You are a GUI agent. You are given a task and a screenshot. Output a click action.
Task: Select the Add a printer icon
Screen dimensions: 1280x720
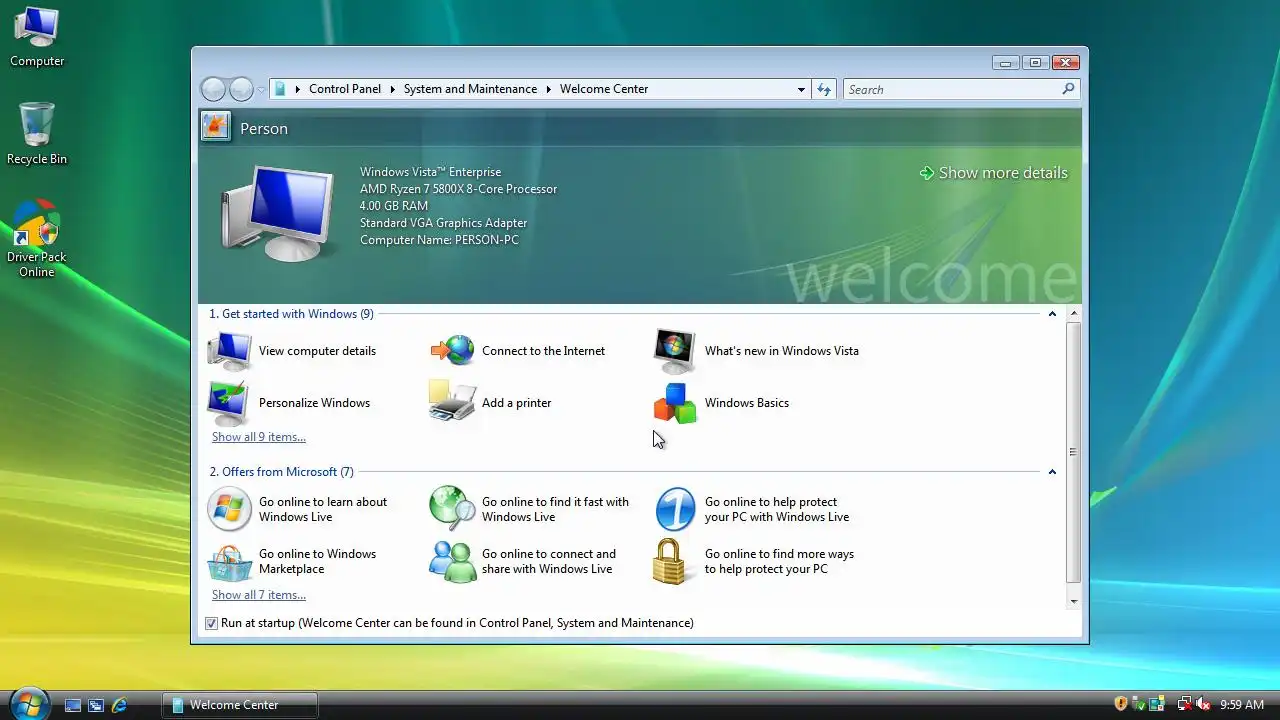(452, 402)
